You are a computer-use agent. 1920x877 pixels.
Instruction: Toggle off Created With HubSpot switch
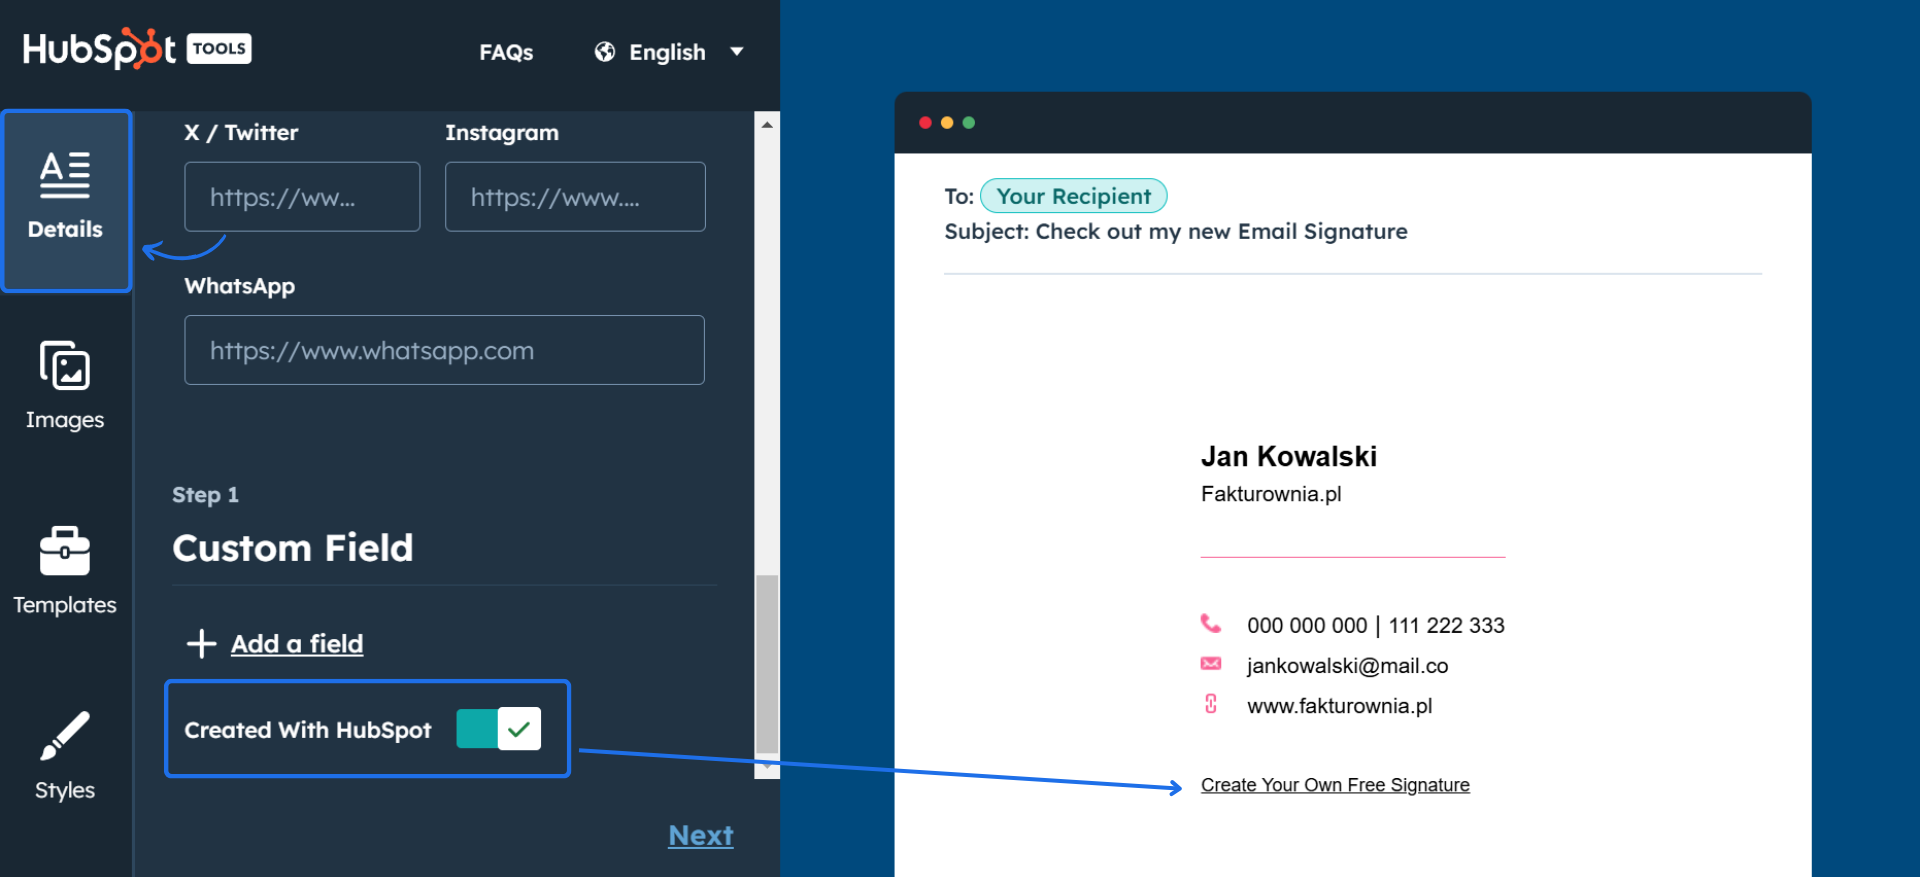(499, 729)
